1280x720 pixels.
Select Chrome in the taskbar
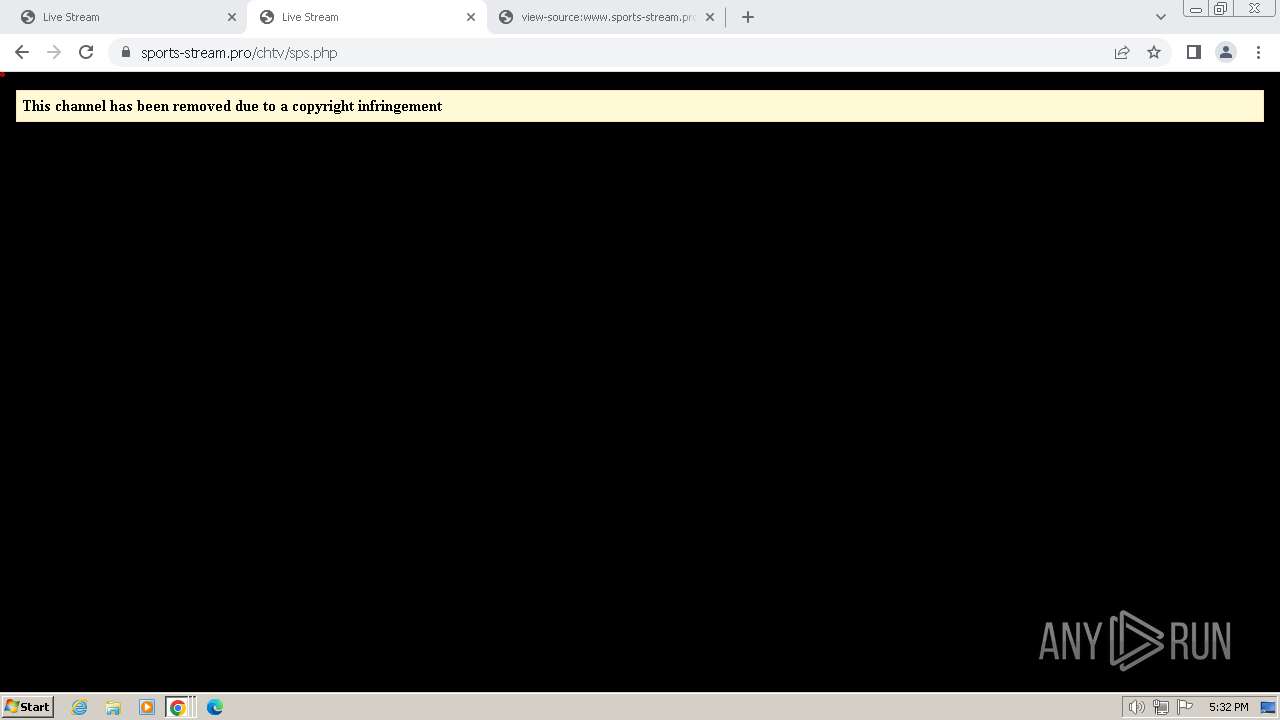[178, 707]
